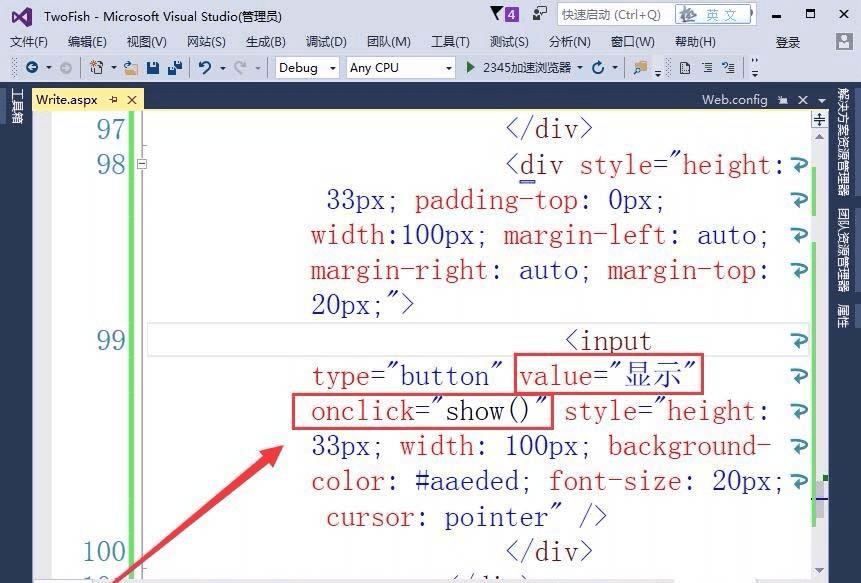Expand the New Project dropdown arrow
861x583 pixels.
114,68
